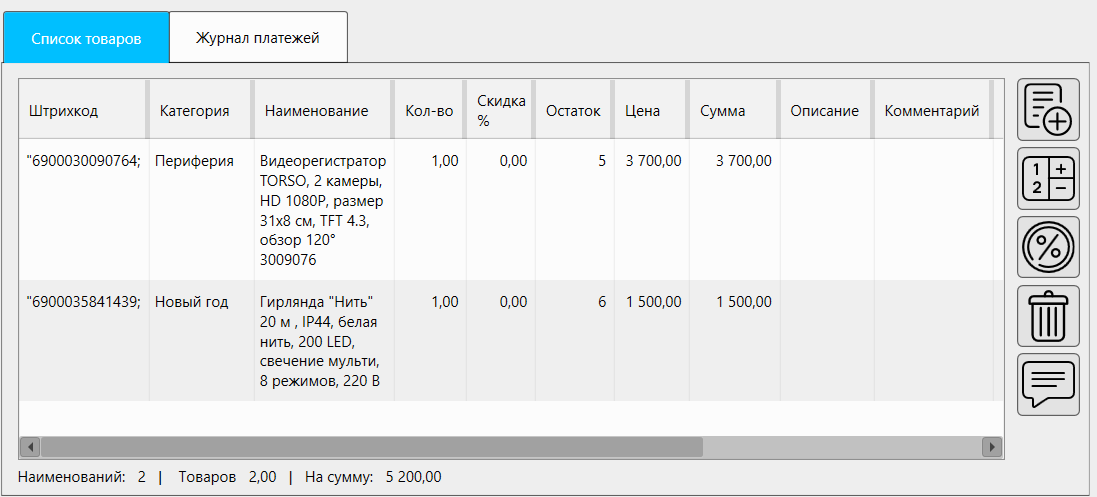The width and height of the screenshot is (1097, 497).
Task: Switch to the Журнал платежей tab
Action: (x=258, y=38)
